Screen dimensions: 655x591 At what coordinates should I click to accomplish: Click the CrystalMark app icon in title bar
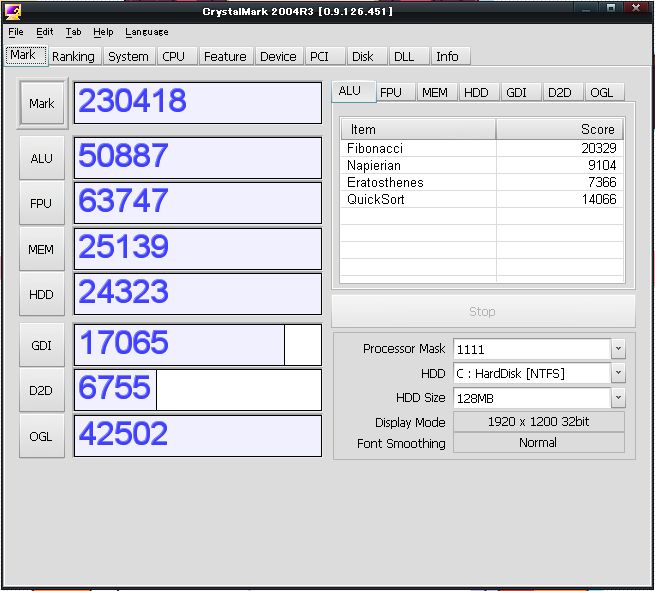click(x=13, y=12)
